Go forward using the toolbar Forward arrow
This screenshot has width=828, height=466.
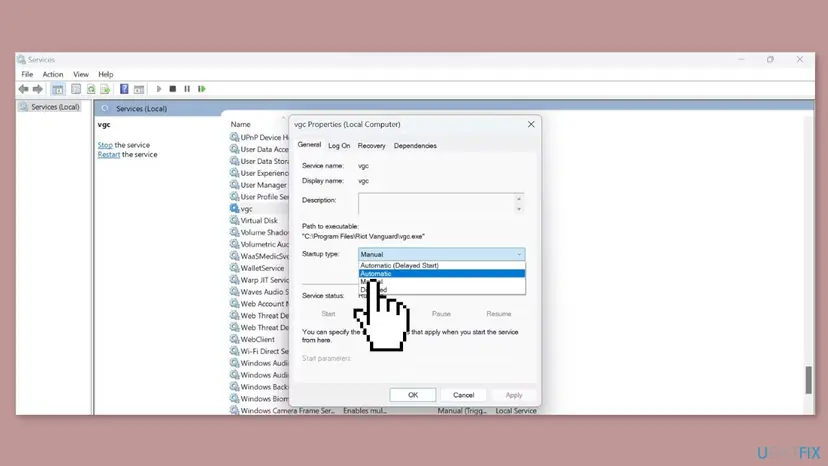(37, 89)
